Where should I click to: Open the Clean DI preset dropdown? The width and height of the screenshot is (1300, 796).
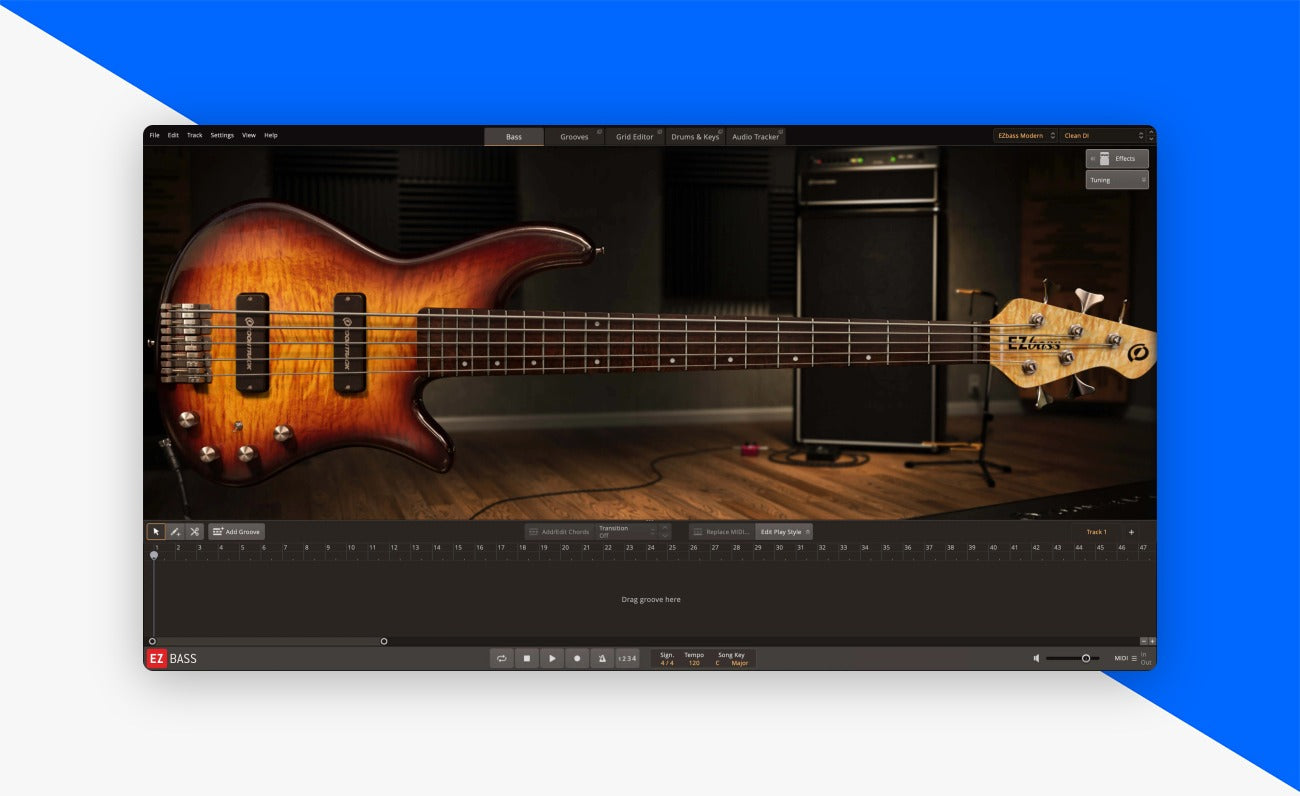(1101, 135)
